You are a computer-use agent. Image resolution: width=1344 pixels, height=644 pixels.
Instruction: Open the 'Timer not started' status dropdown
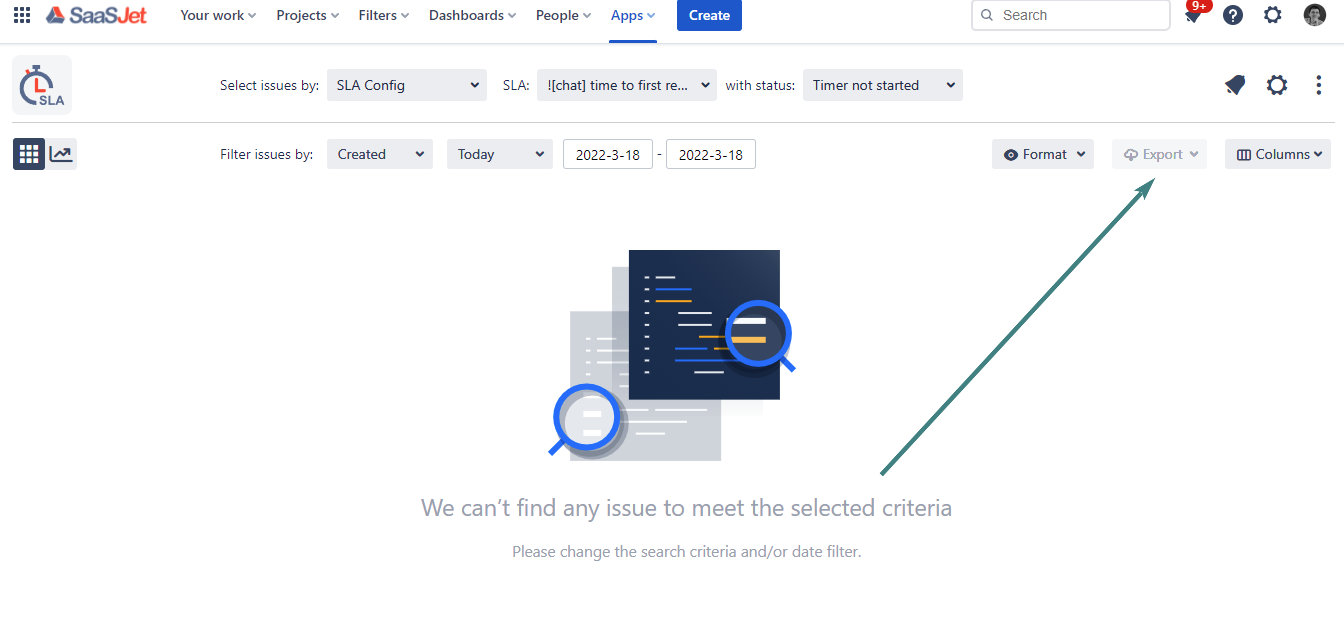882,85
